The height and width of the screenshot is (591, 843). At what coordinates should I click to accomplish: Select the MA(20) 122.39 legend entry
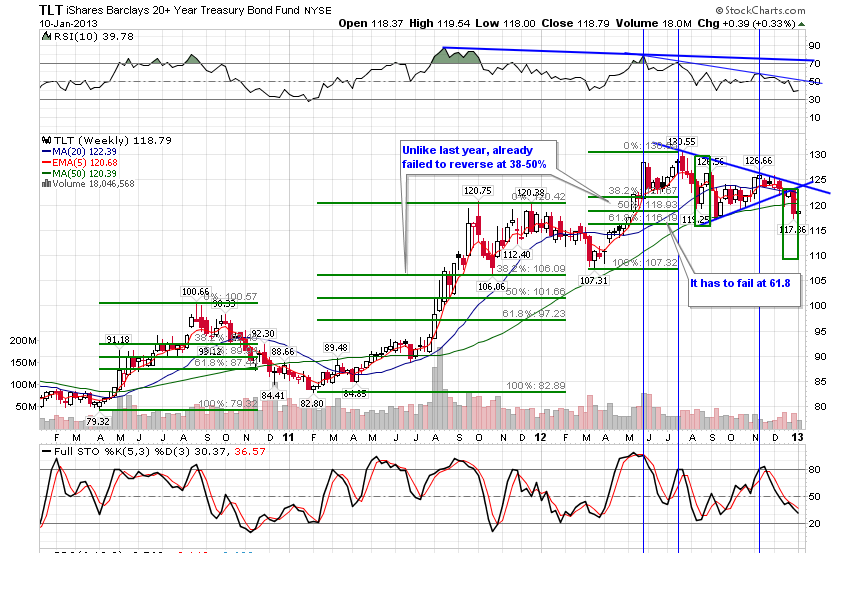click(80, 152)
